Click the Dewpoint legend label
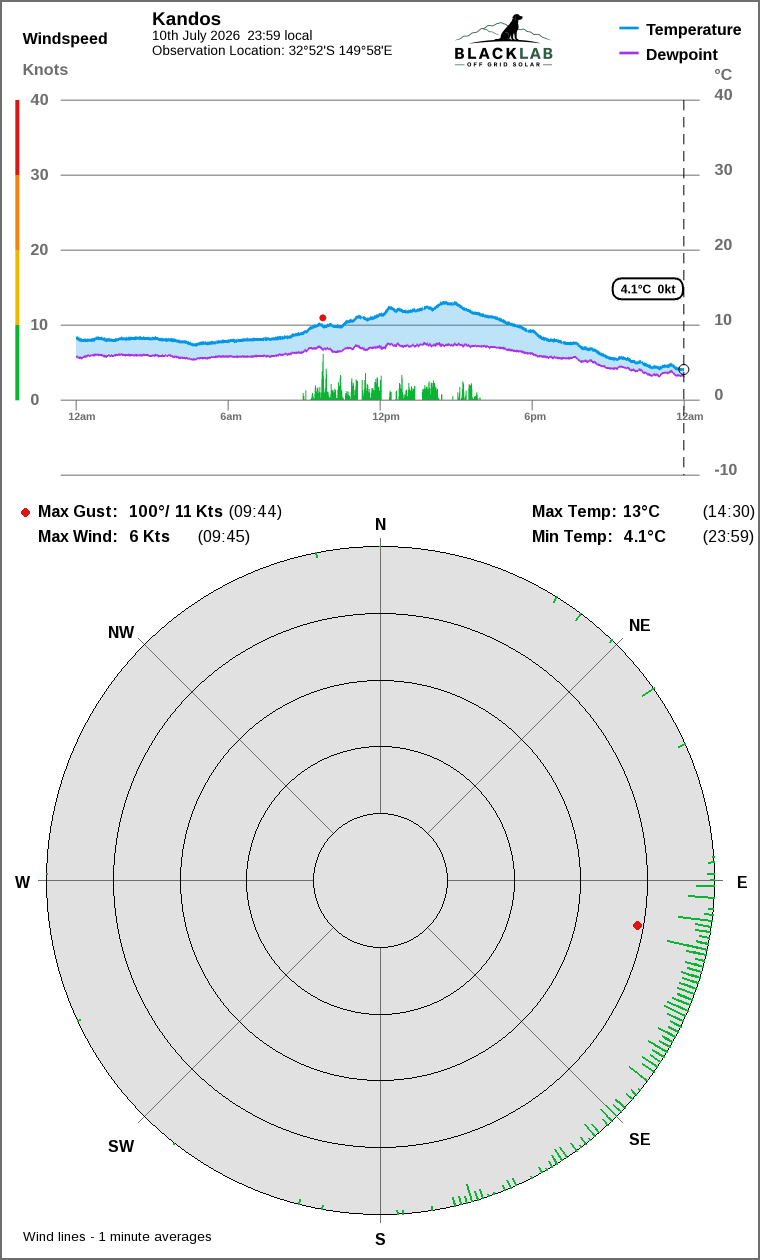Screen dimensions: 760x1260 [x=682, y=54]
